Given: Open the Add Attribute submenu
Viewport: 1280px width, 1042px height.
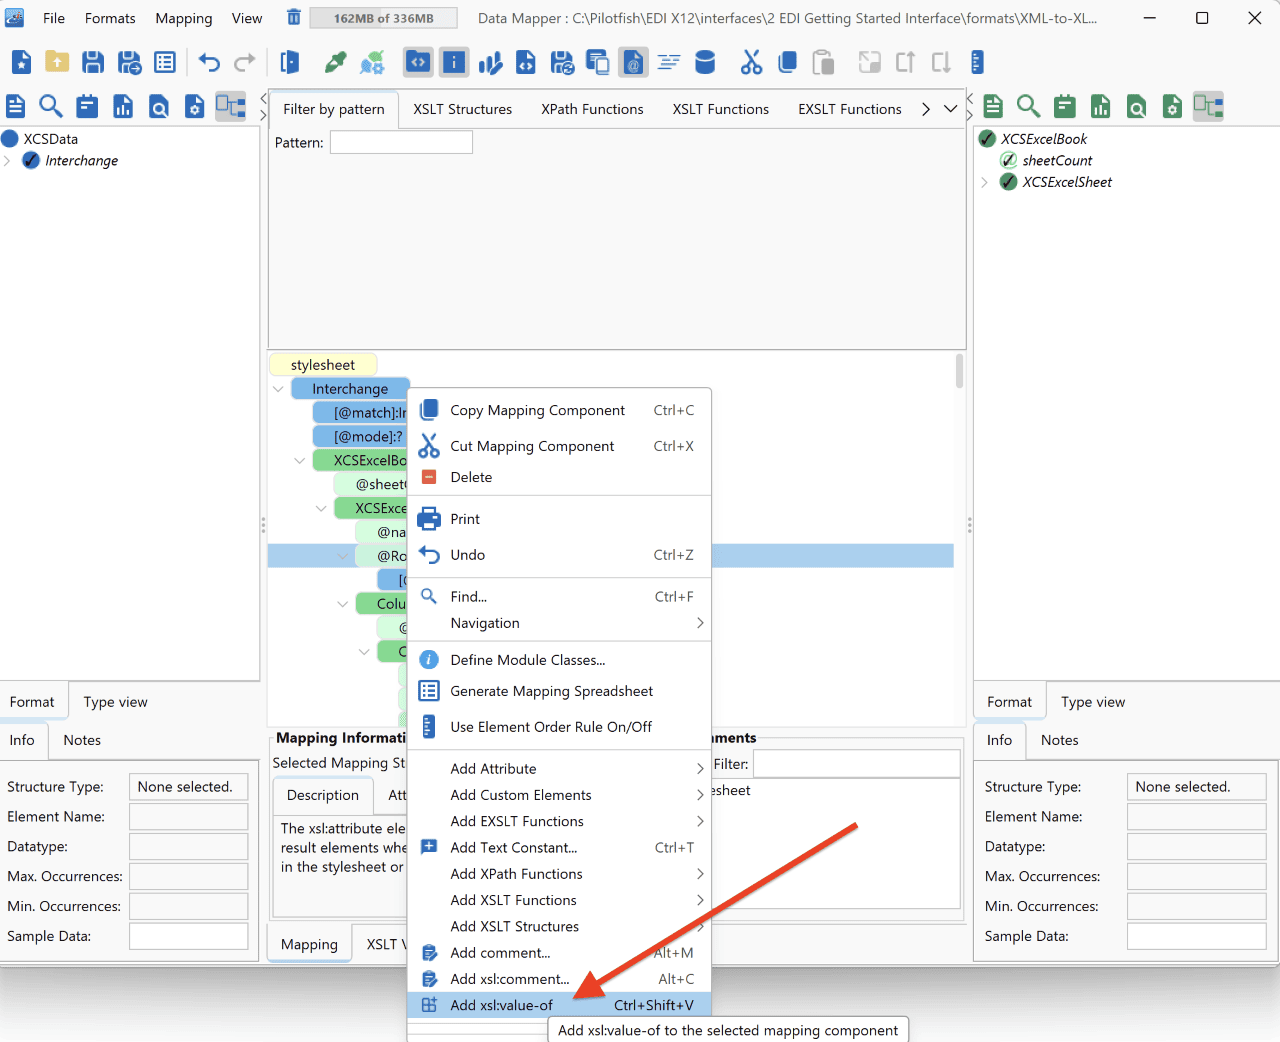Looking at the screenshot, I should (560, 768).
